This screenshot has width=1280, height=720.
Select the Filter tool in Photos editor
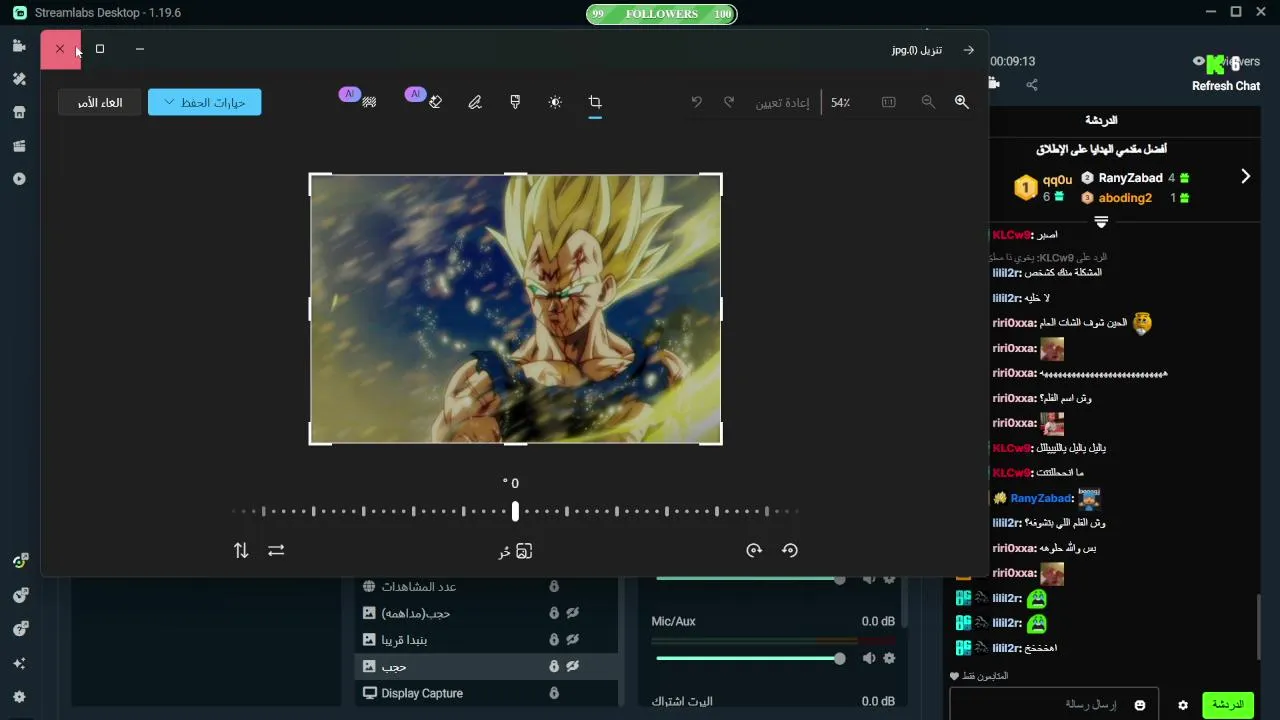pos(515,102)
